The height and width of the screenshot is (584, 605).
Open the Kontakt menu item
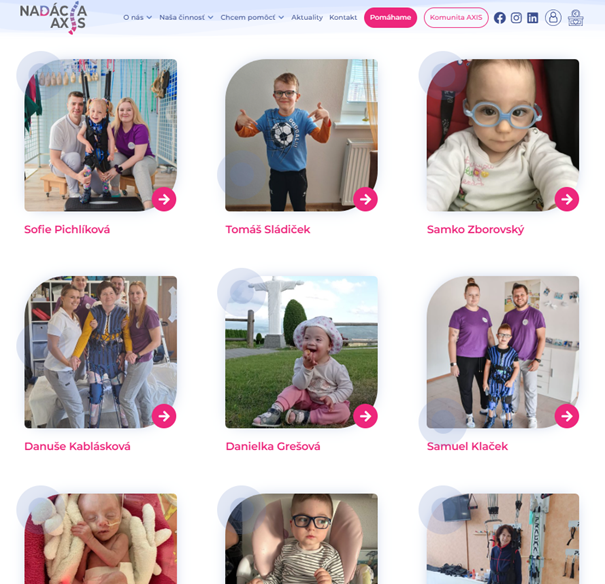click(343, 17)
